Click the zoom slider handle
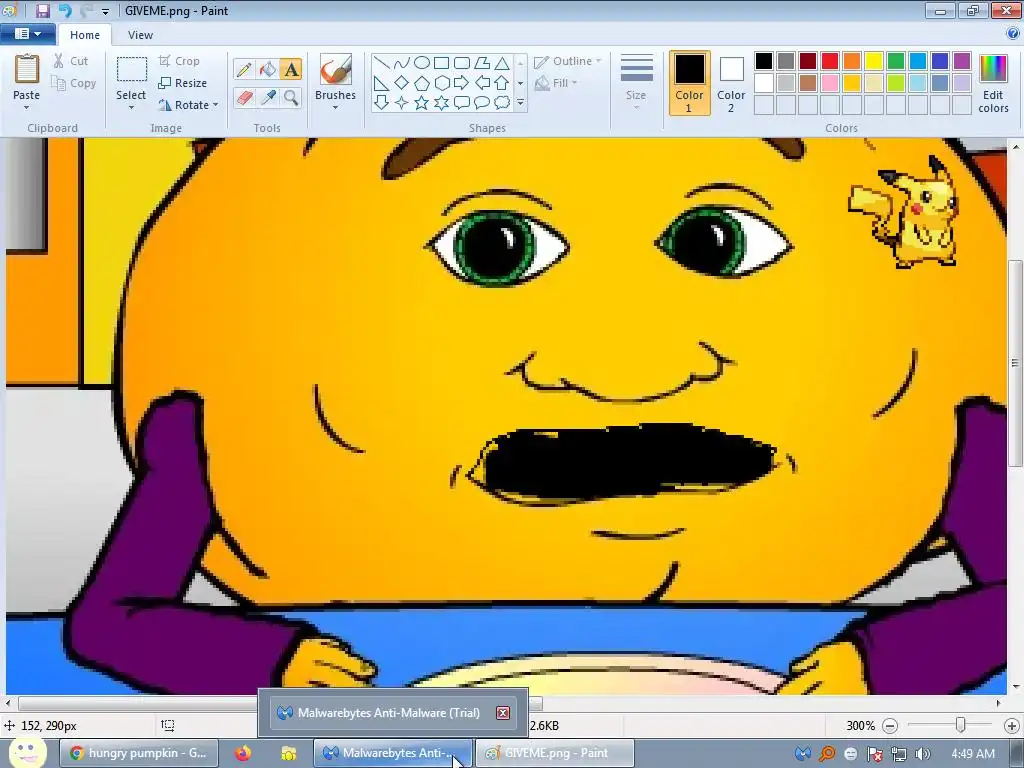 pos(960,725)
